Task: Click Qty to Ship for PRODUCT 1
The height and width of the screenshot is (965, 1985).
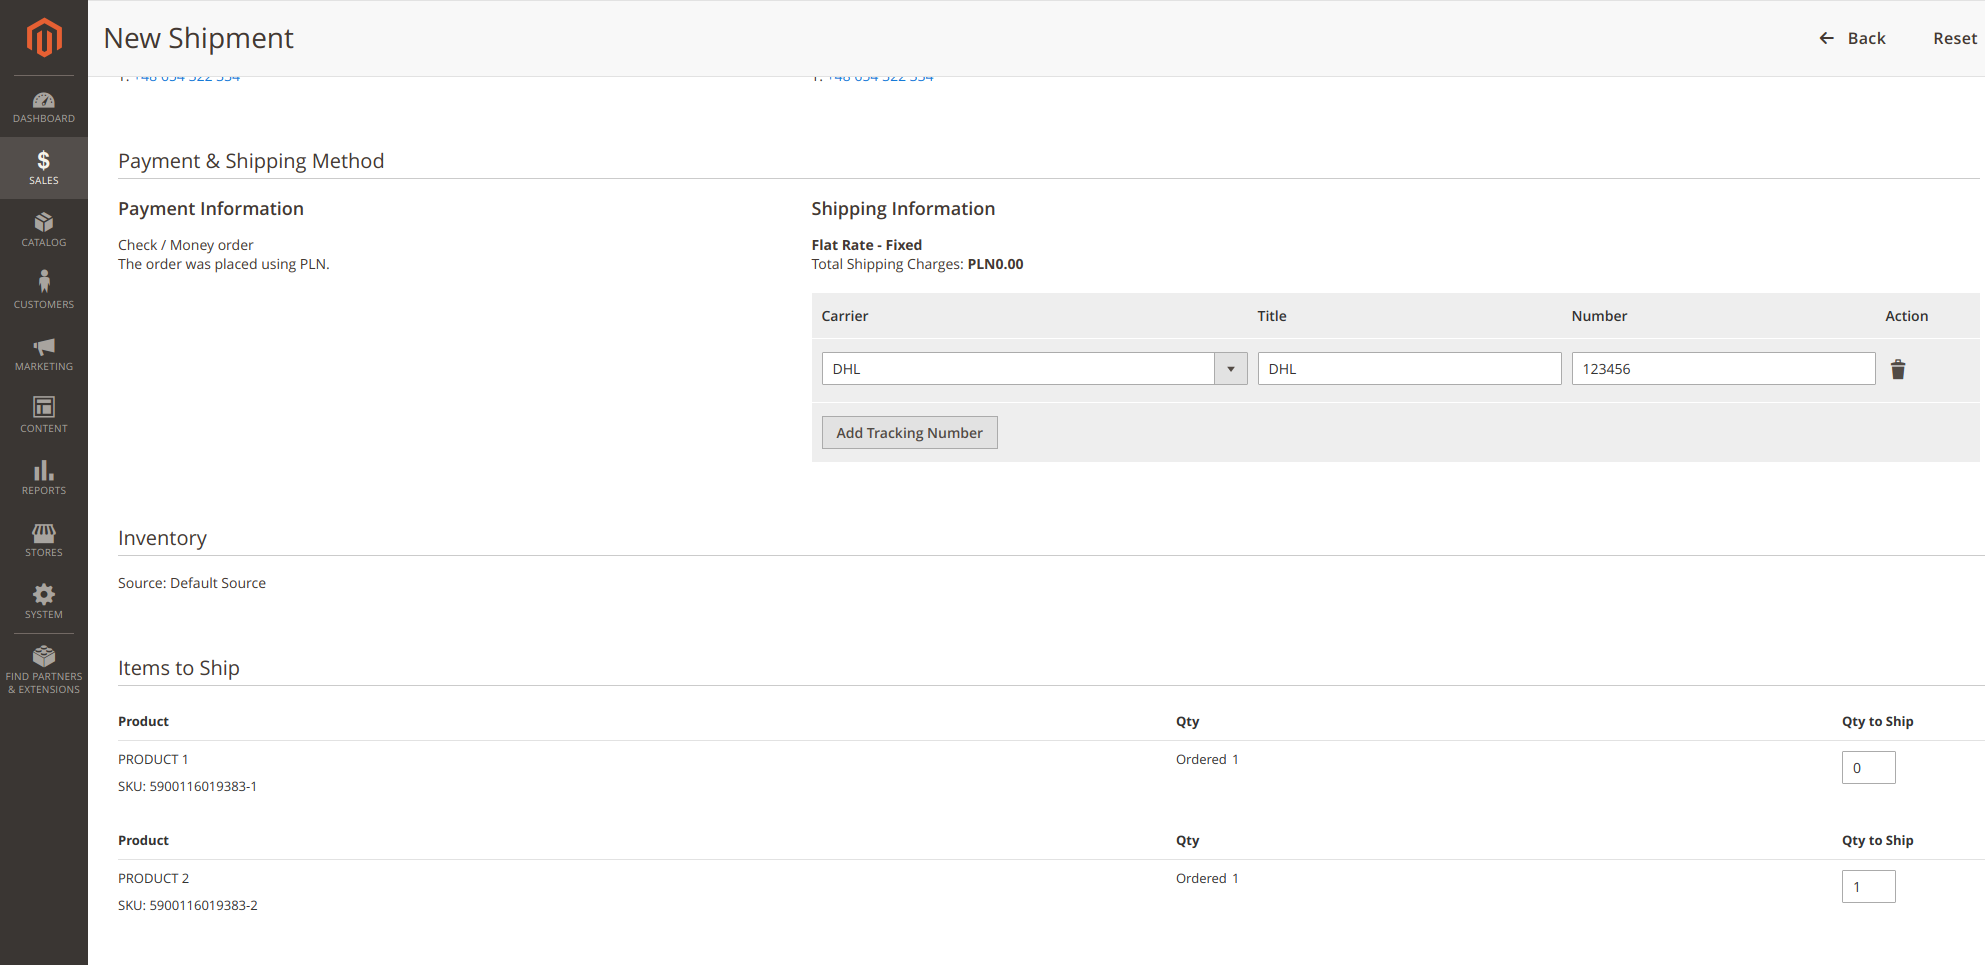Action: (x=1867, y=768)
